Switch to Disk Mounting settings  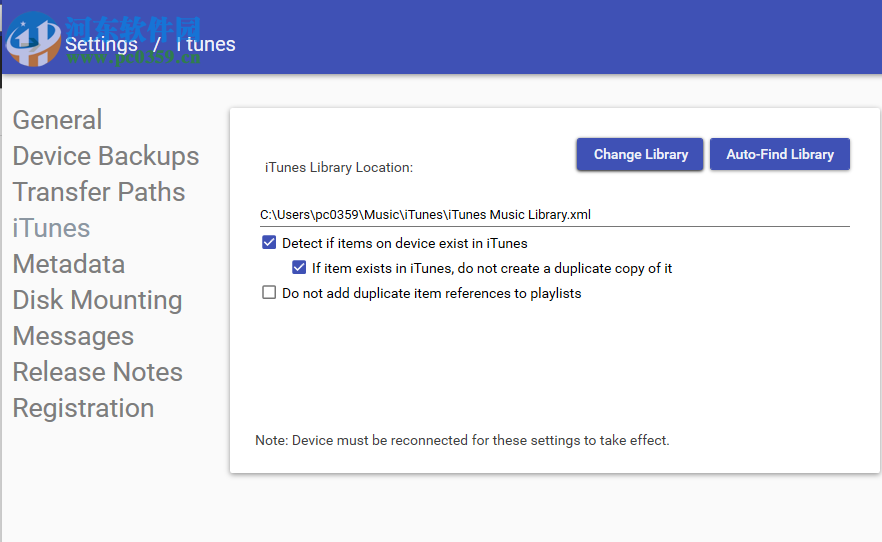(x=97, y=300)
